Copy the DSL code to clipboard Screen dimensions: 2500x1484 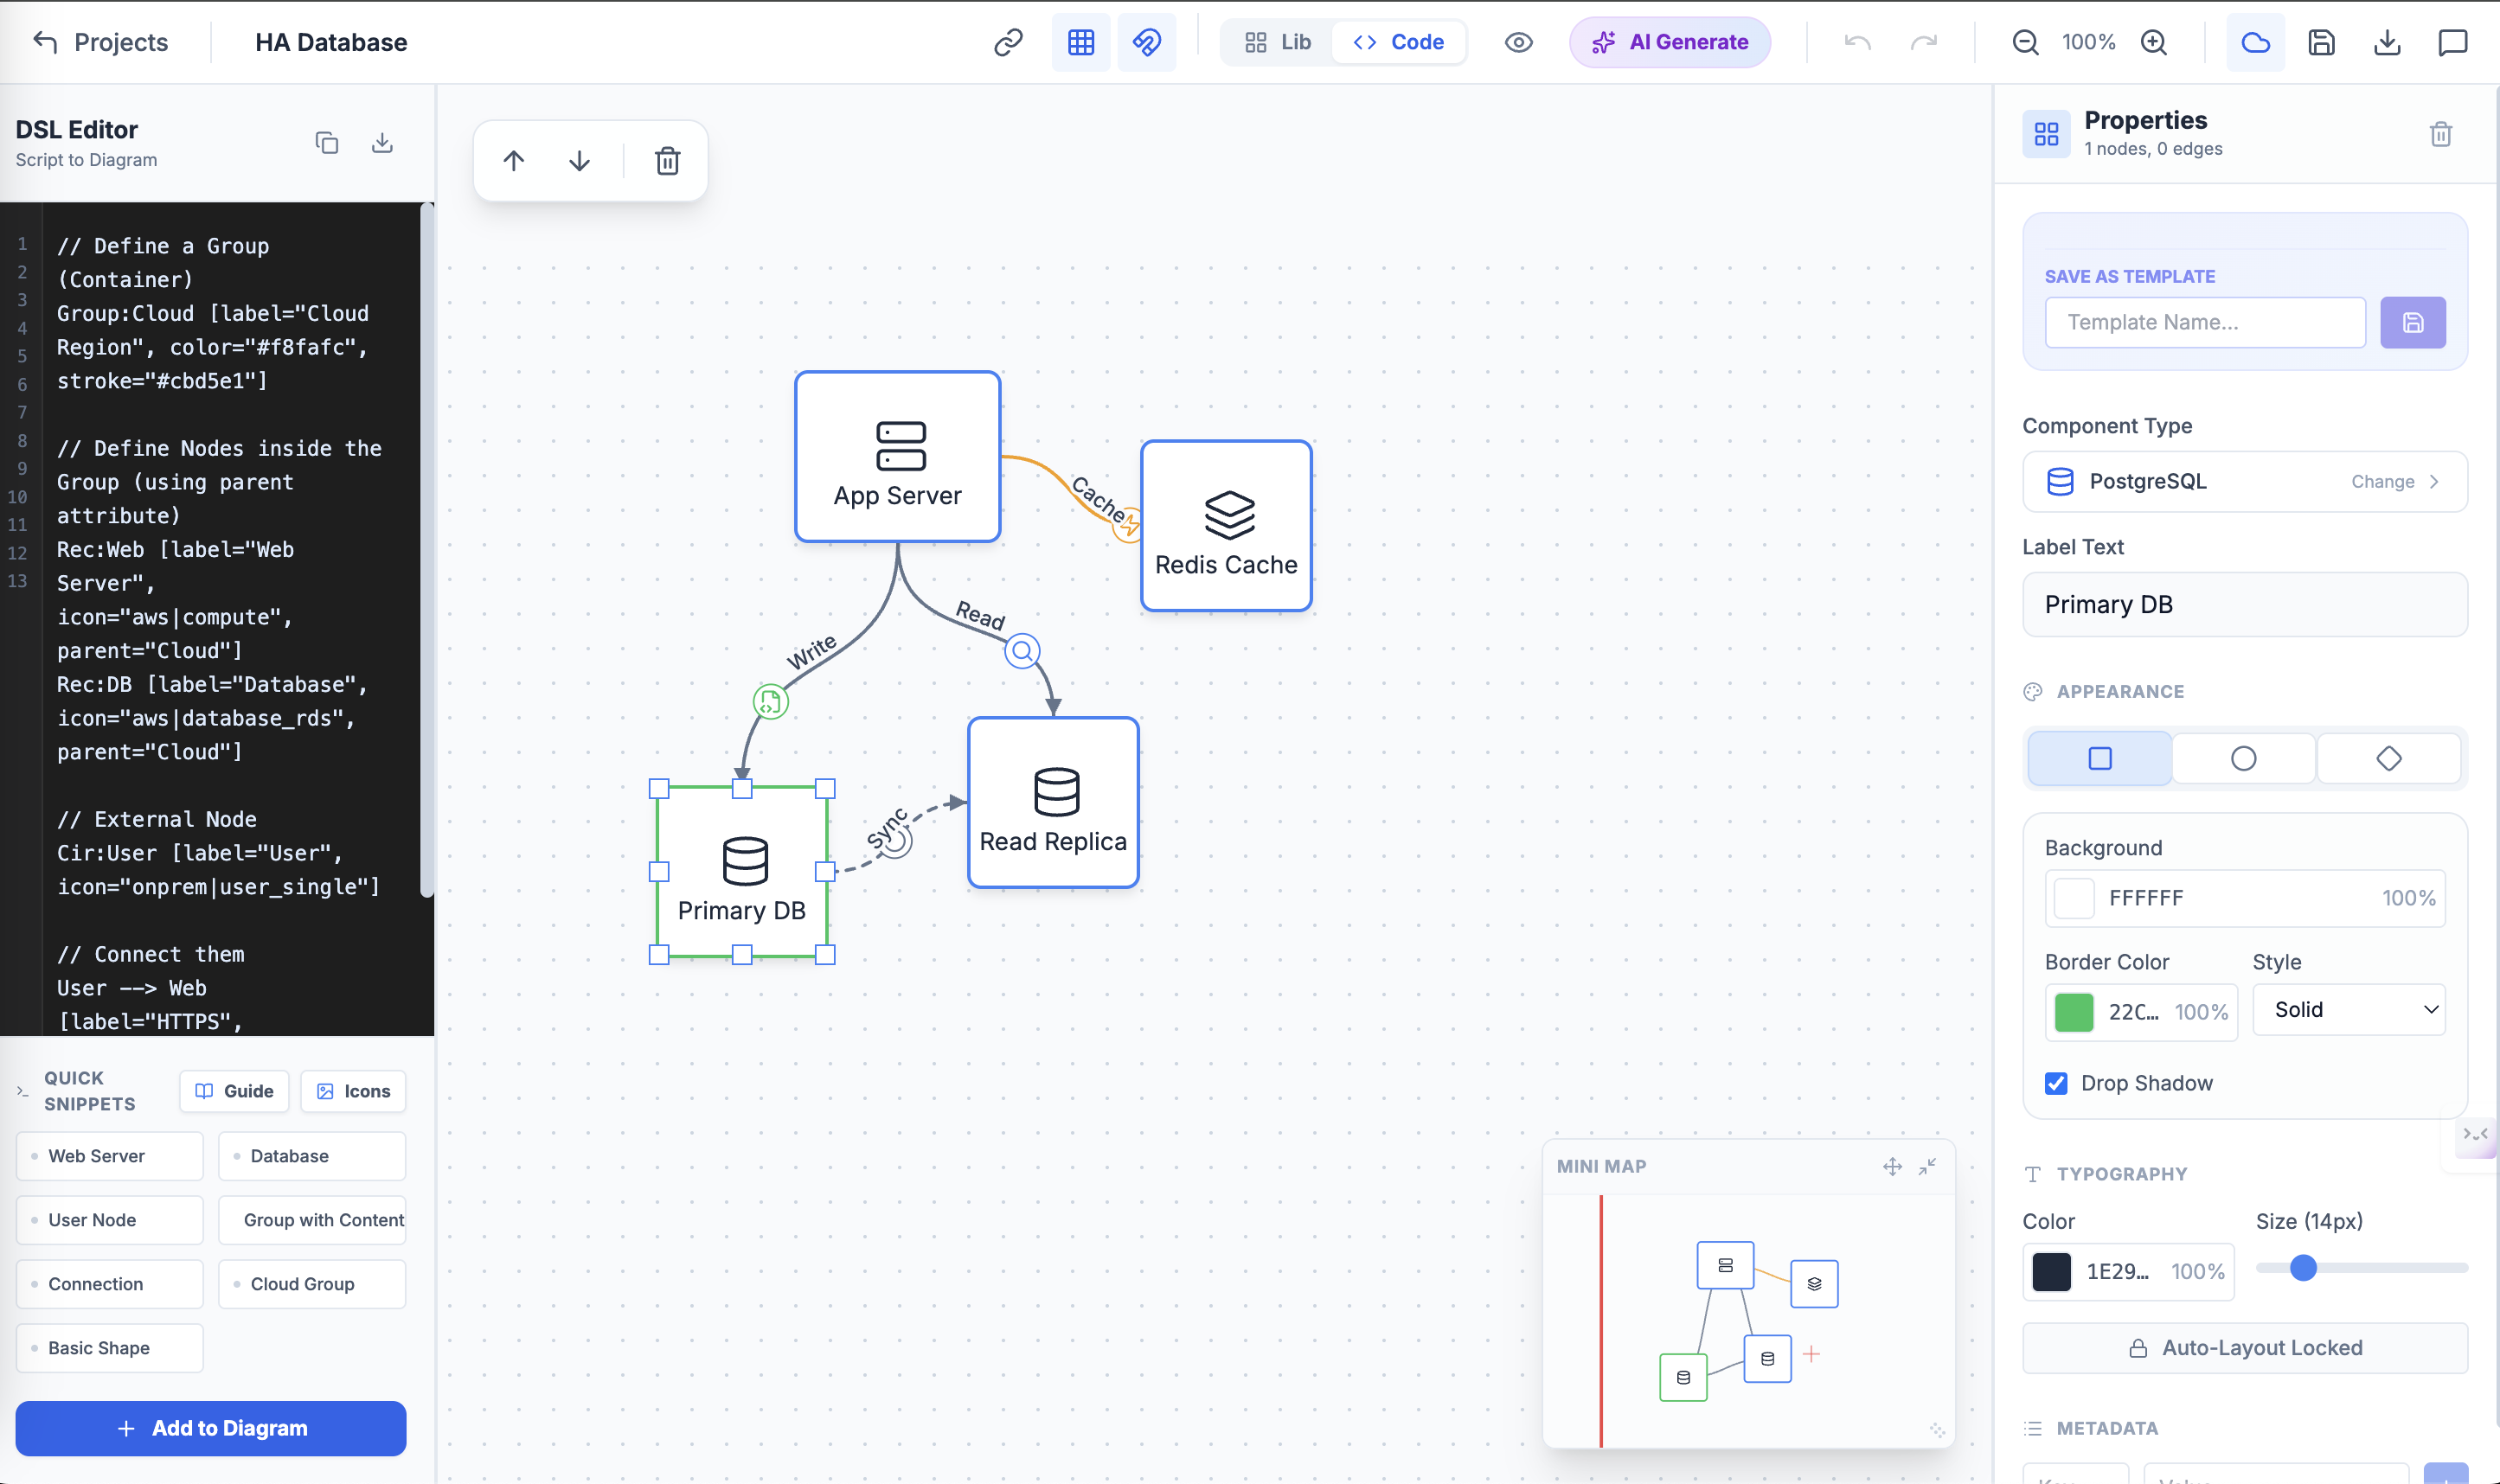tap(327, 142)
